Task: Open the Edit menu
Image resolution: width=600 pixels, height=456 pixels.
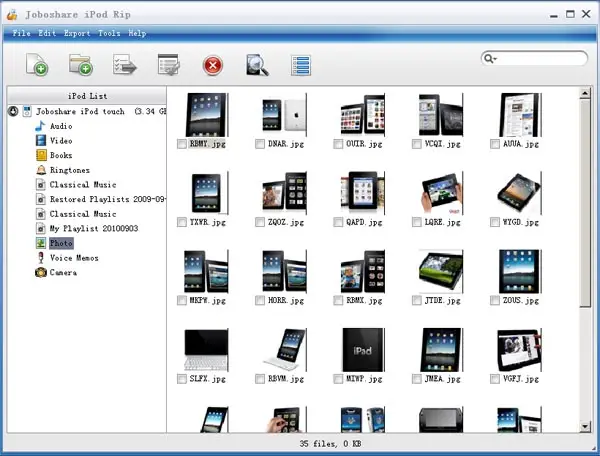Action: coord(47,33)
